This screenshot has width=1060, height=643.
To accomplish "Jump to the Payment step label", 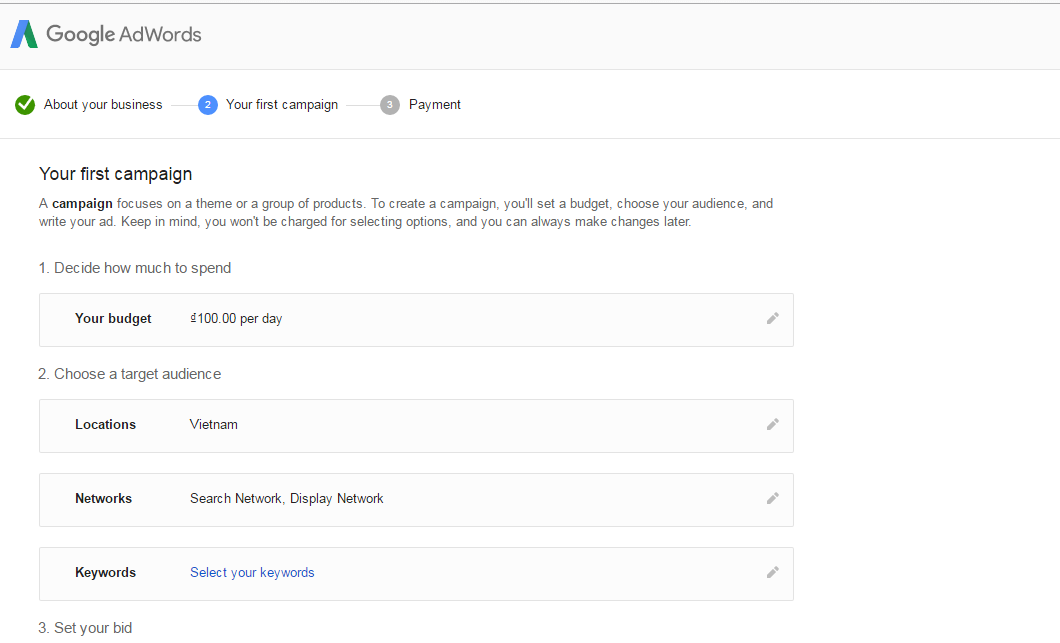I will point(435,105).
